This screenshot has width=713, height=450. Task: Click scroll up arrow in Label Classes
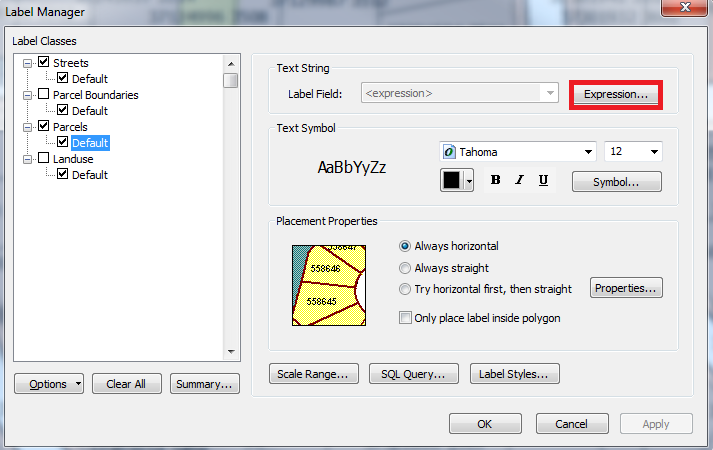[x=231, y=64]
